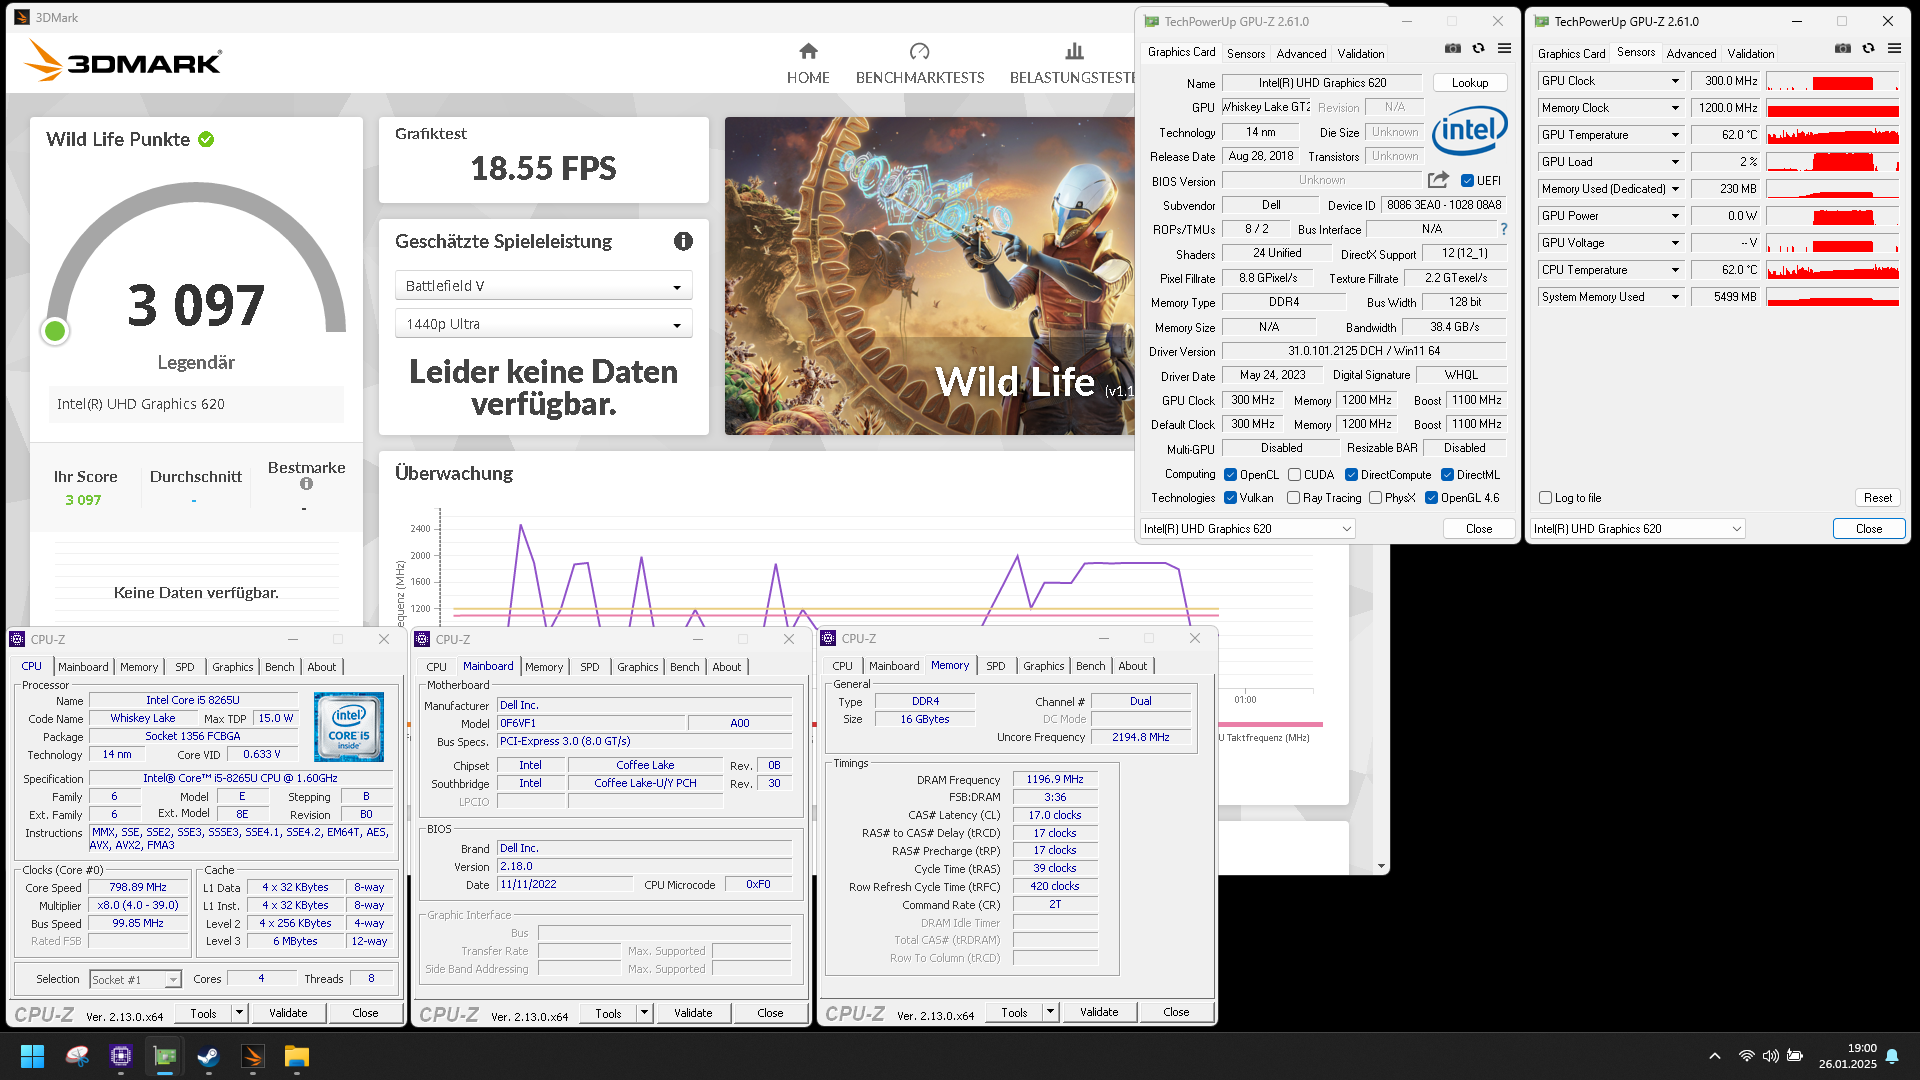Take screenshot in GPU-Z Graphics Card window

(x=1453, y=49)
